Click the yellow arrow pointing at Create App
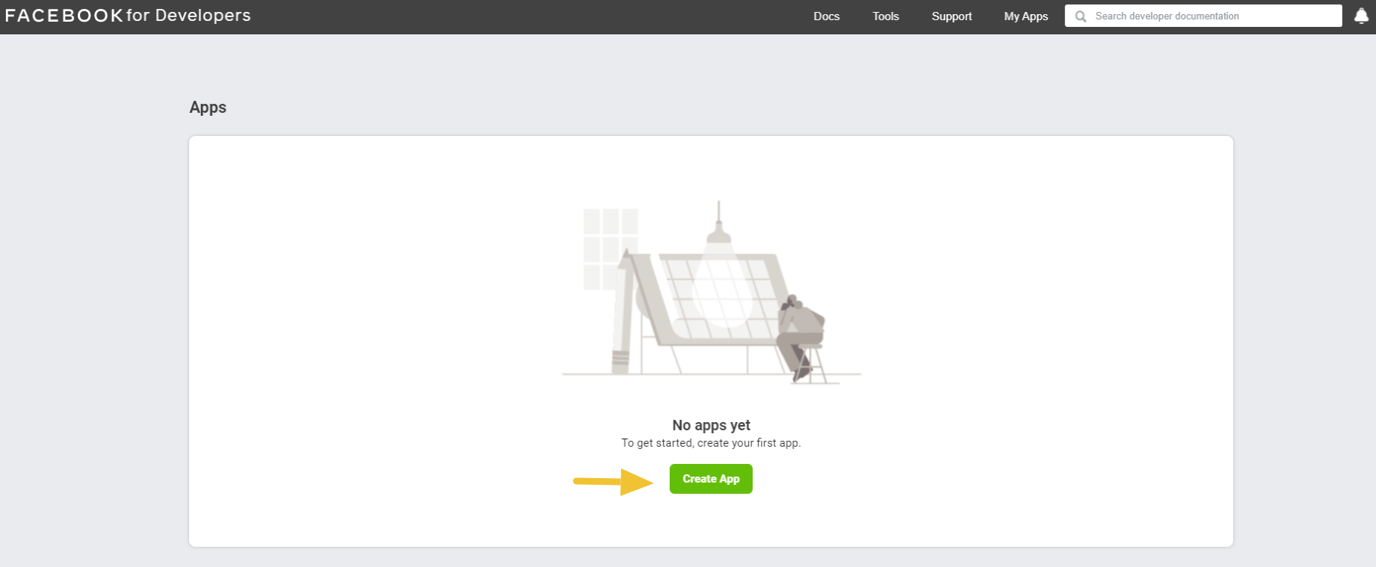Screen dimensions: 1376x567 click(x=612, y=481)
